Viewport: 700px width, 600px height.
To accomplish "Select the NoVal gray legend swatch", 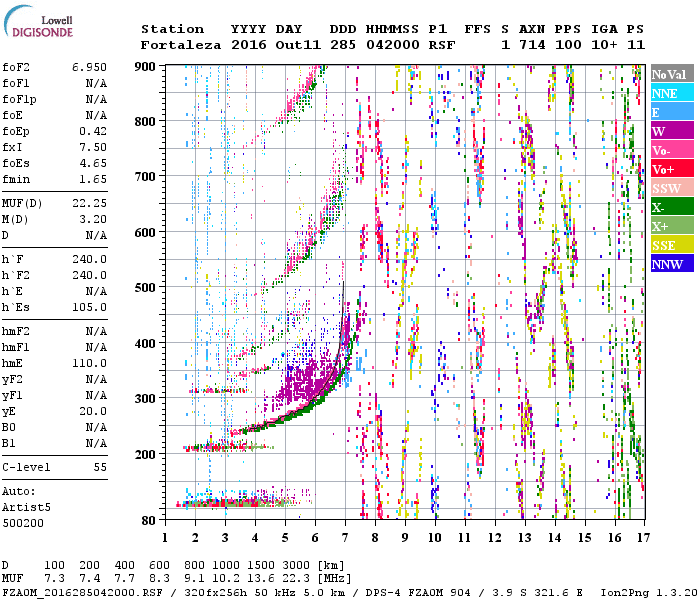I will click(668, 74).
